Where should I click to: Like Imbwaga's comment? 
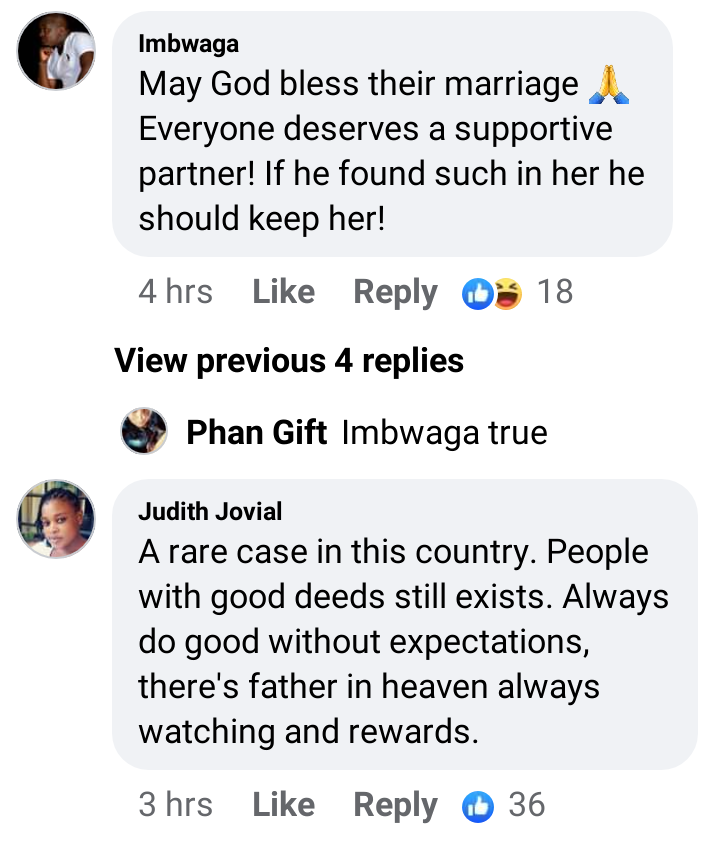pyautogui.click(x=283, y=292)
